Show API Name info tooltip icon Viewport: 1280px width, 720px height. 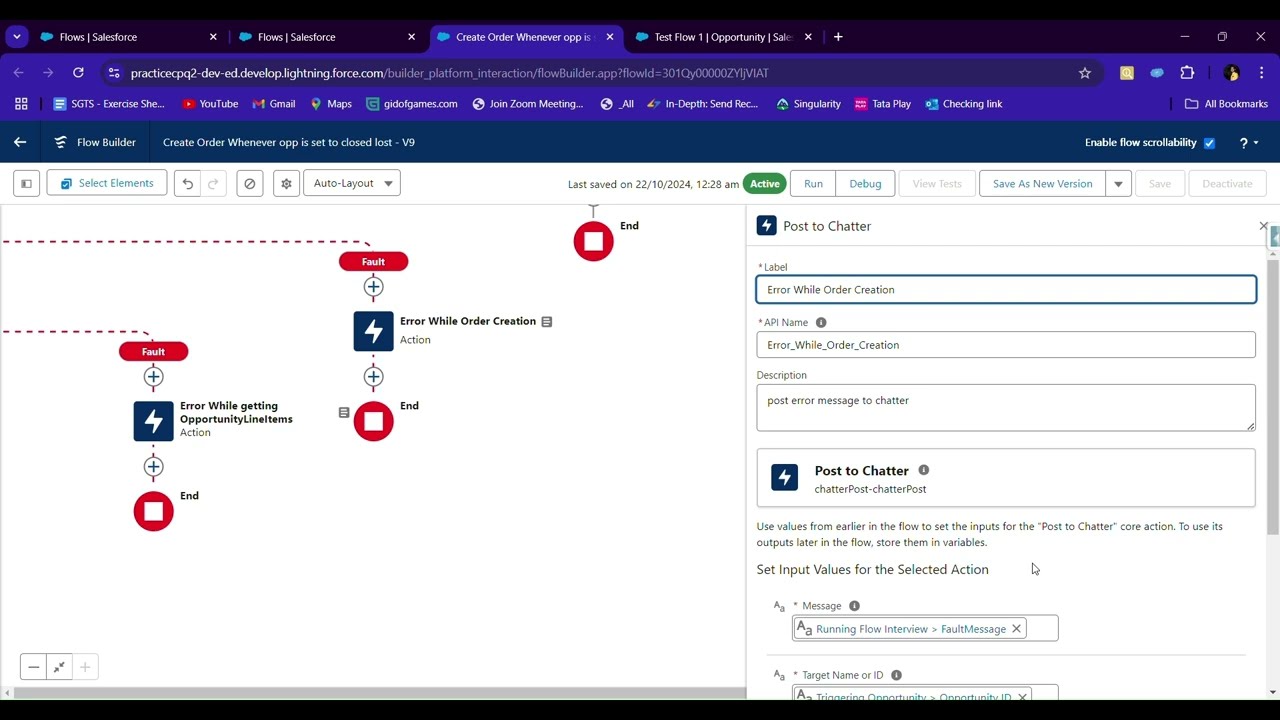(821, 323)
